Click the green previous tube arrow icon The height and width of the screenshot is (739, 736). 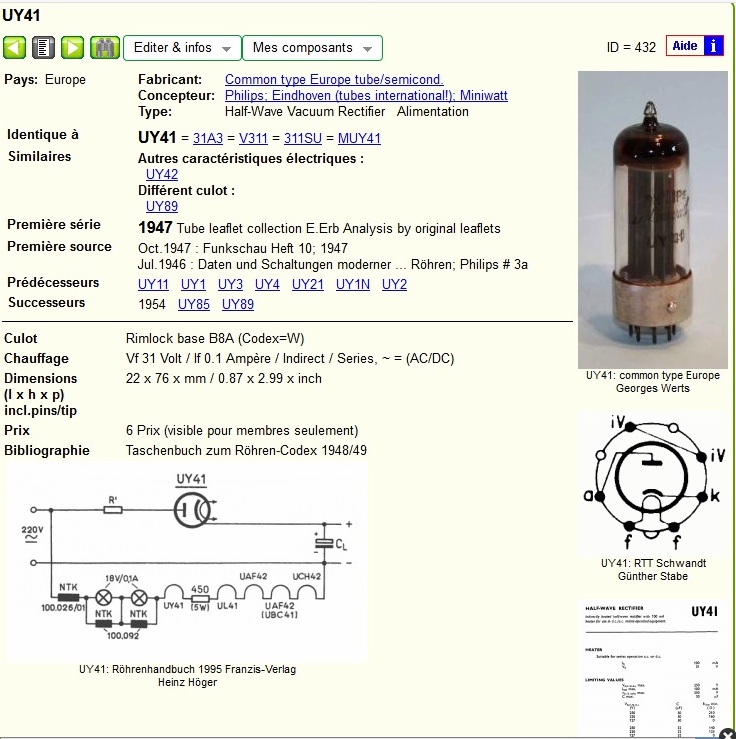(x=14, y=47)
